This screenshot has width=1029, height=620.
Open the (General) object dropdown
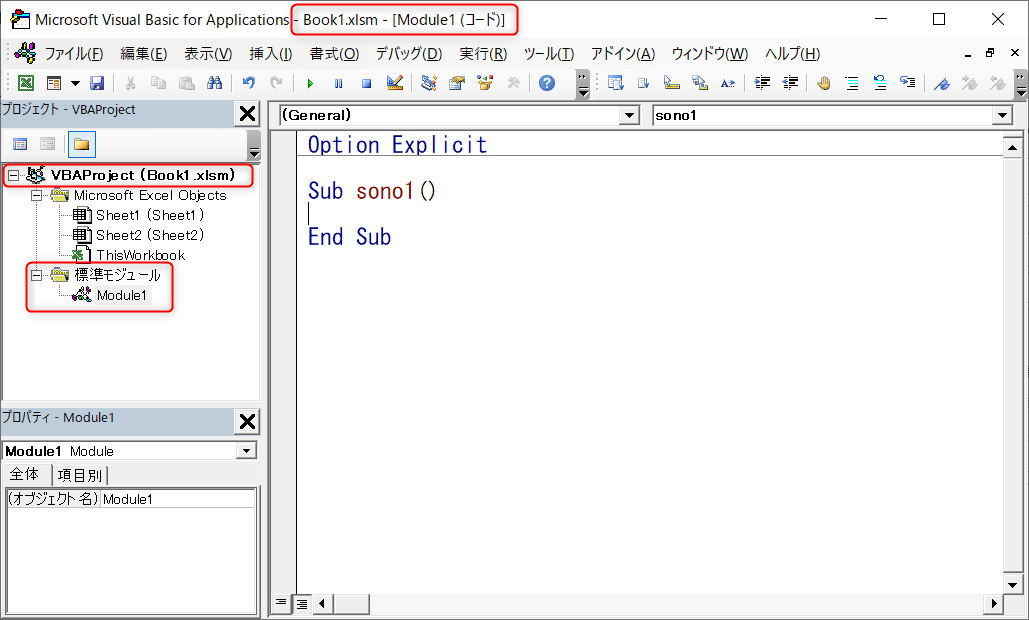pyautogui.click(x=629, y=115)
